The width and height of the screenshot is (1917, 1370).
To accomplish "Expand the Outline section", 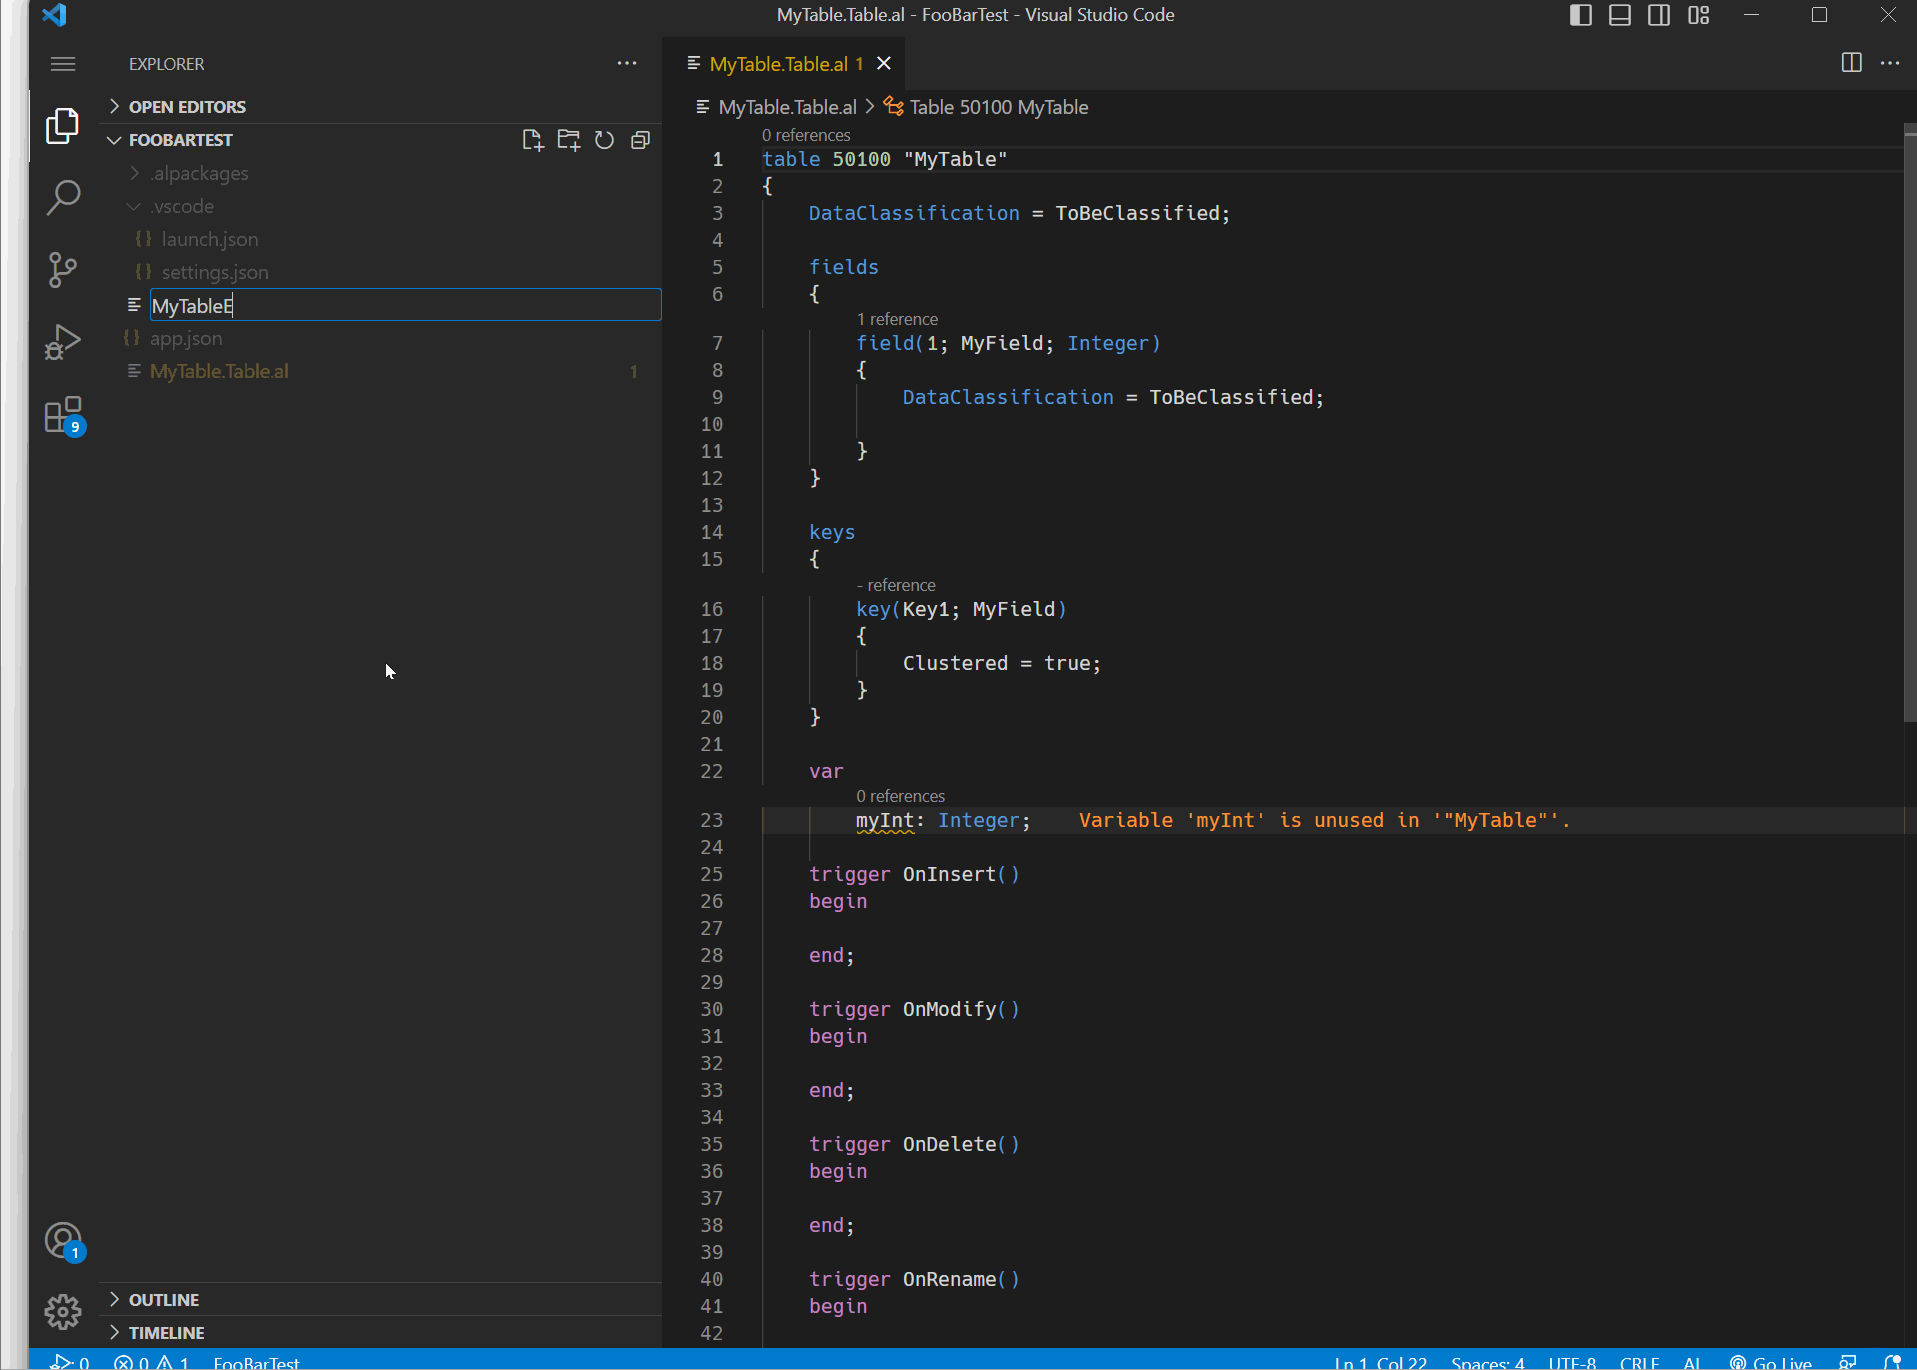I will [x=116, y=1299].
